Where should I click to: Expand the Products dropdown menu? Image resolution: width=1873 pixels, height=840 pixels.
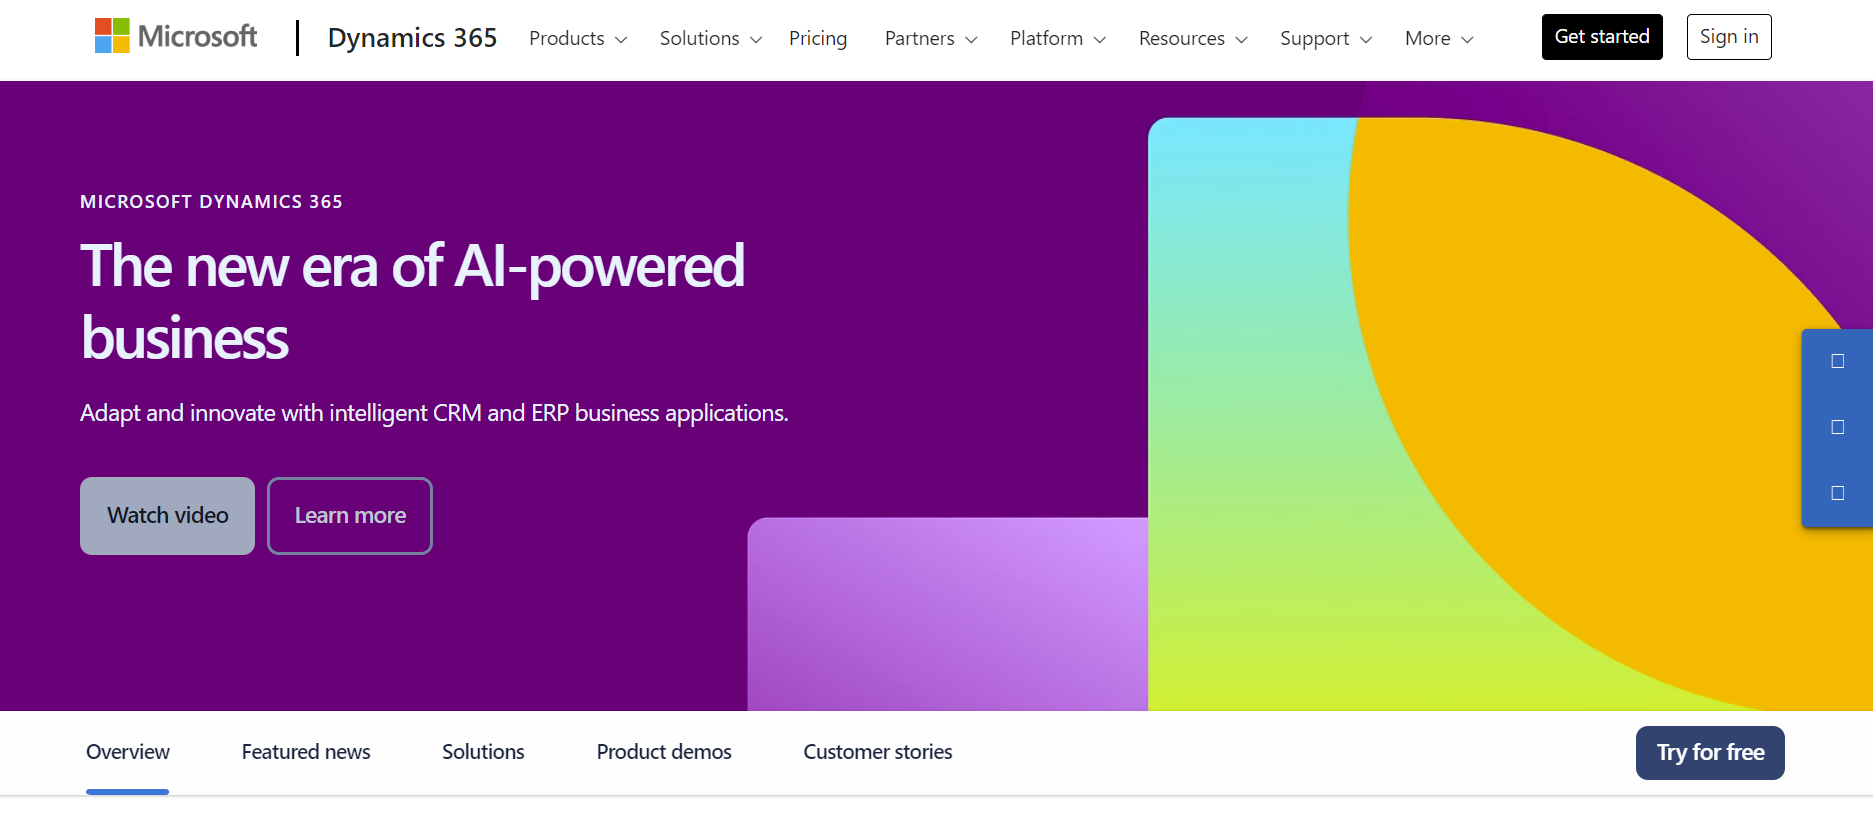(578, 38)
